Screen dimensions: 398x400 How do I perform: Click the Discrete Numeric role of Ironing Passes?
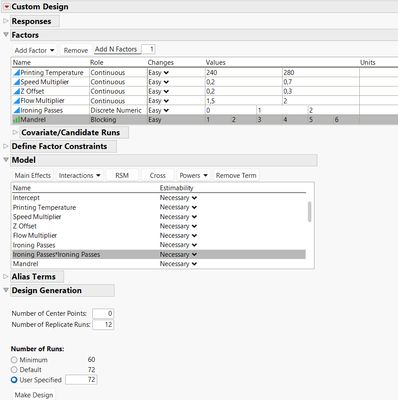(116, 110)
